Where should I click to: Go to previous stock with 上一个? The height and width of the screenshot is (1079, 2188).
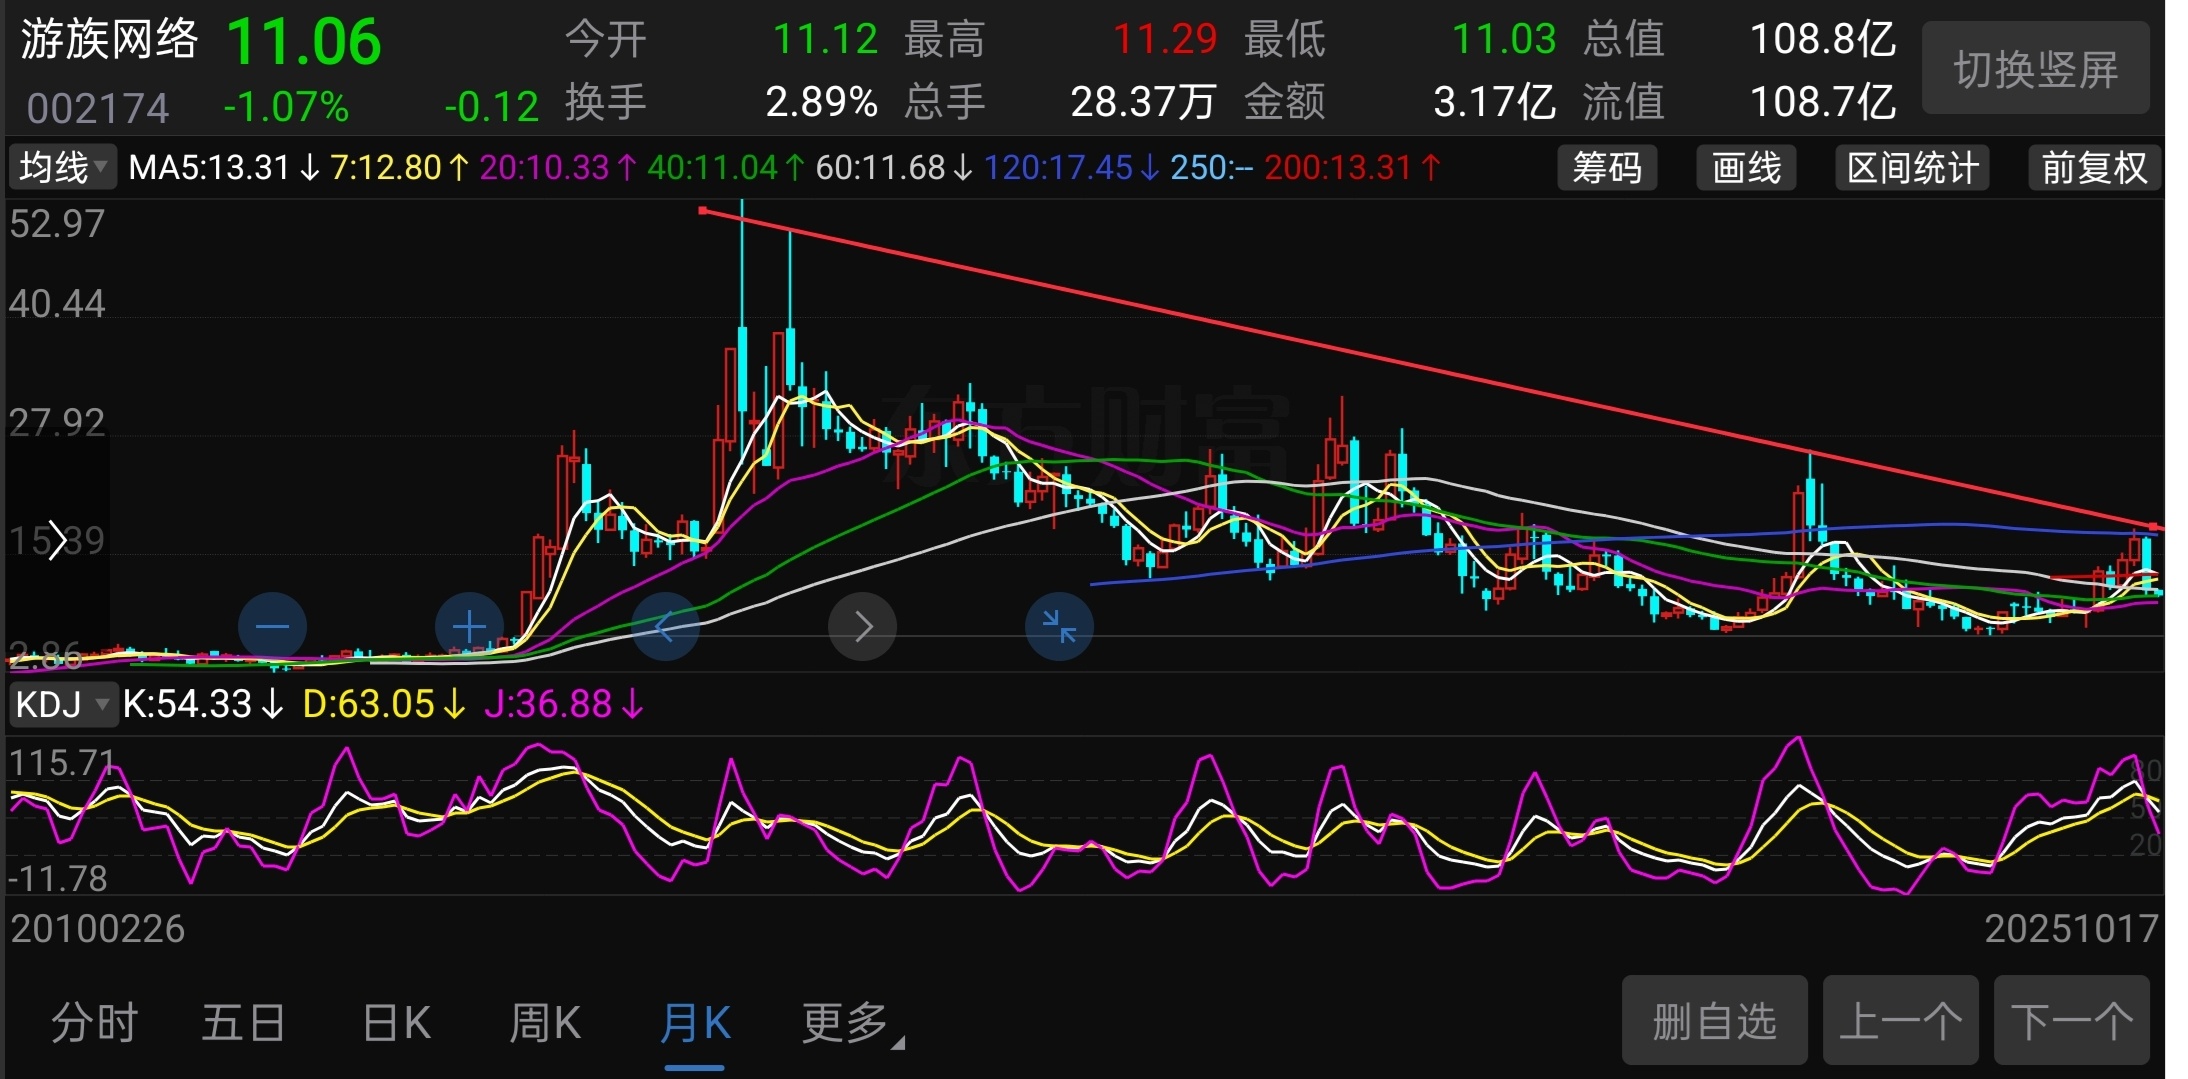pyautogui.click(x=1900, y=1020)
